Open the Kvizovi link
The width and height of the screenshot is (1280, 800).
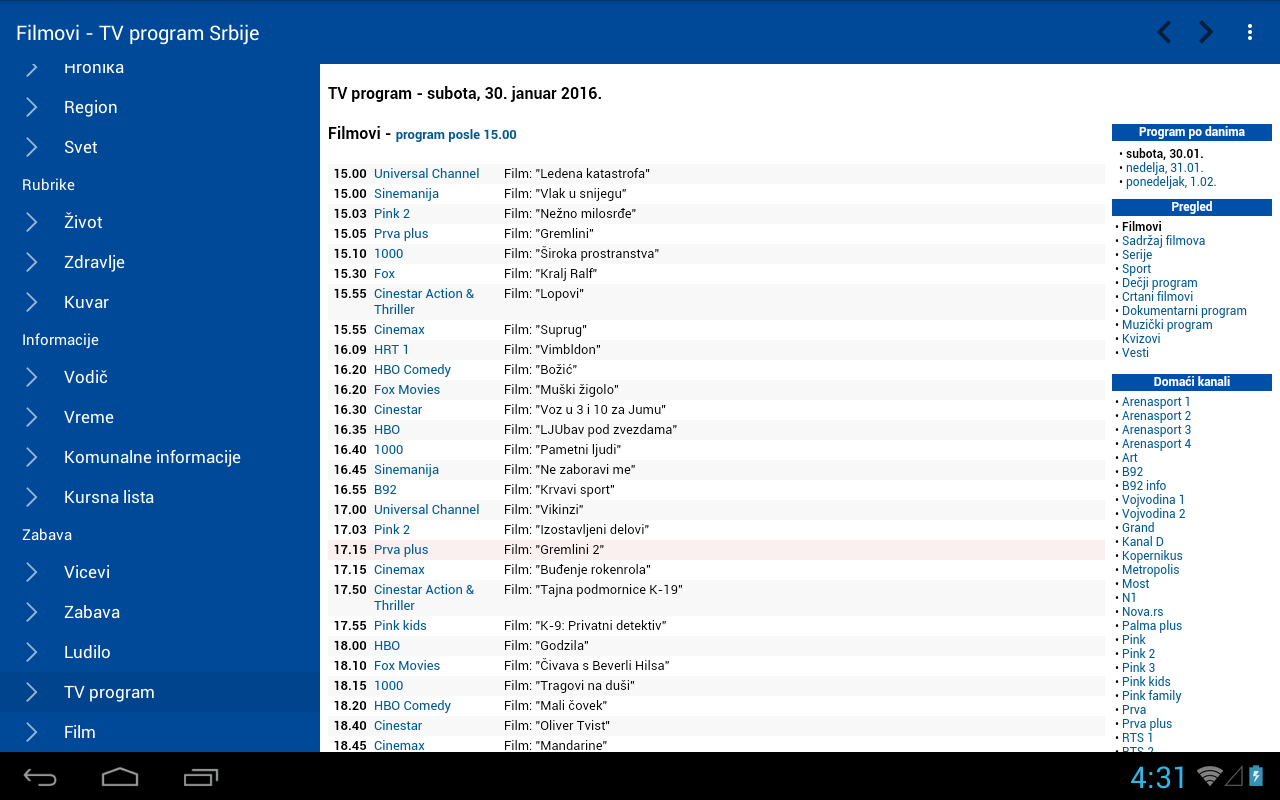click(x=1141, y=339)
